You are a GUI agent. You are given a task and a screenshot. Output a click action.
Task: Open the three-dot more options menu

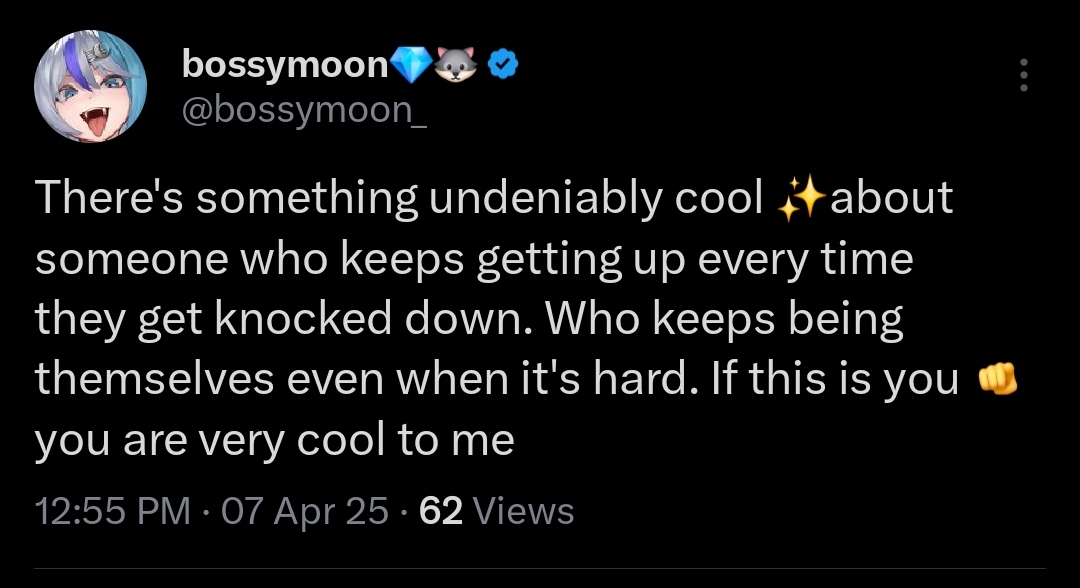tap(1022, 75)
